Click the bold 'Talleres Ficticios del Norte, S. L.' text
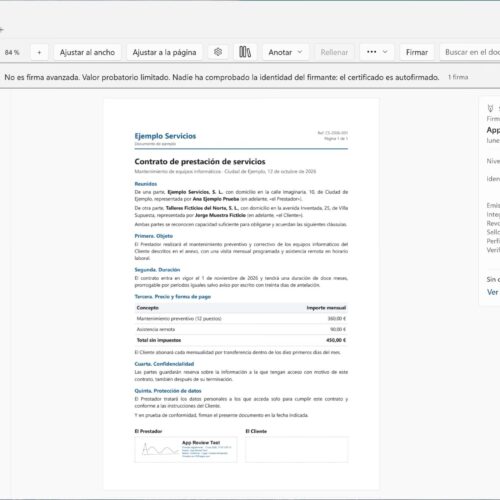Viewport: 500px width, 500px height. (202, 208)
